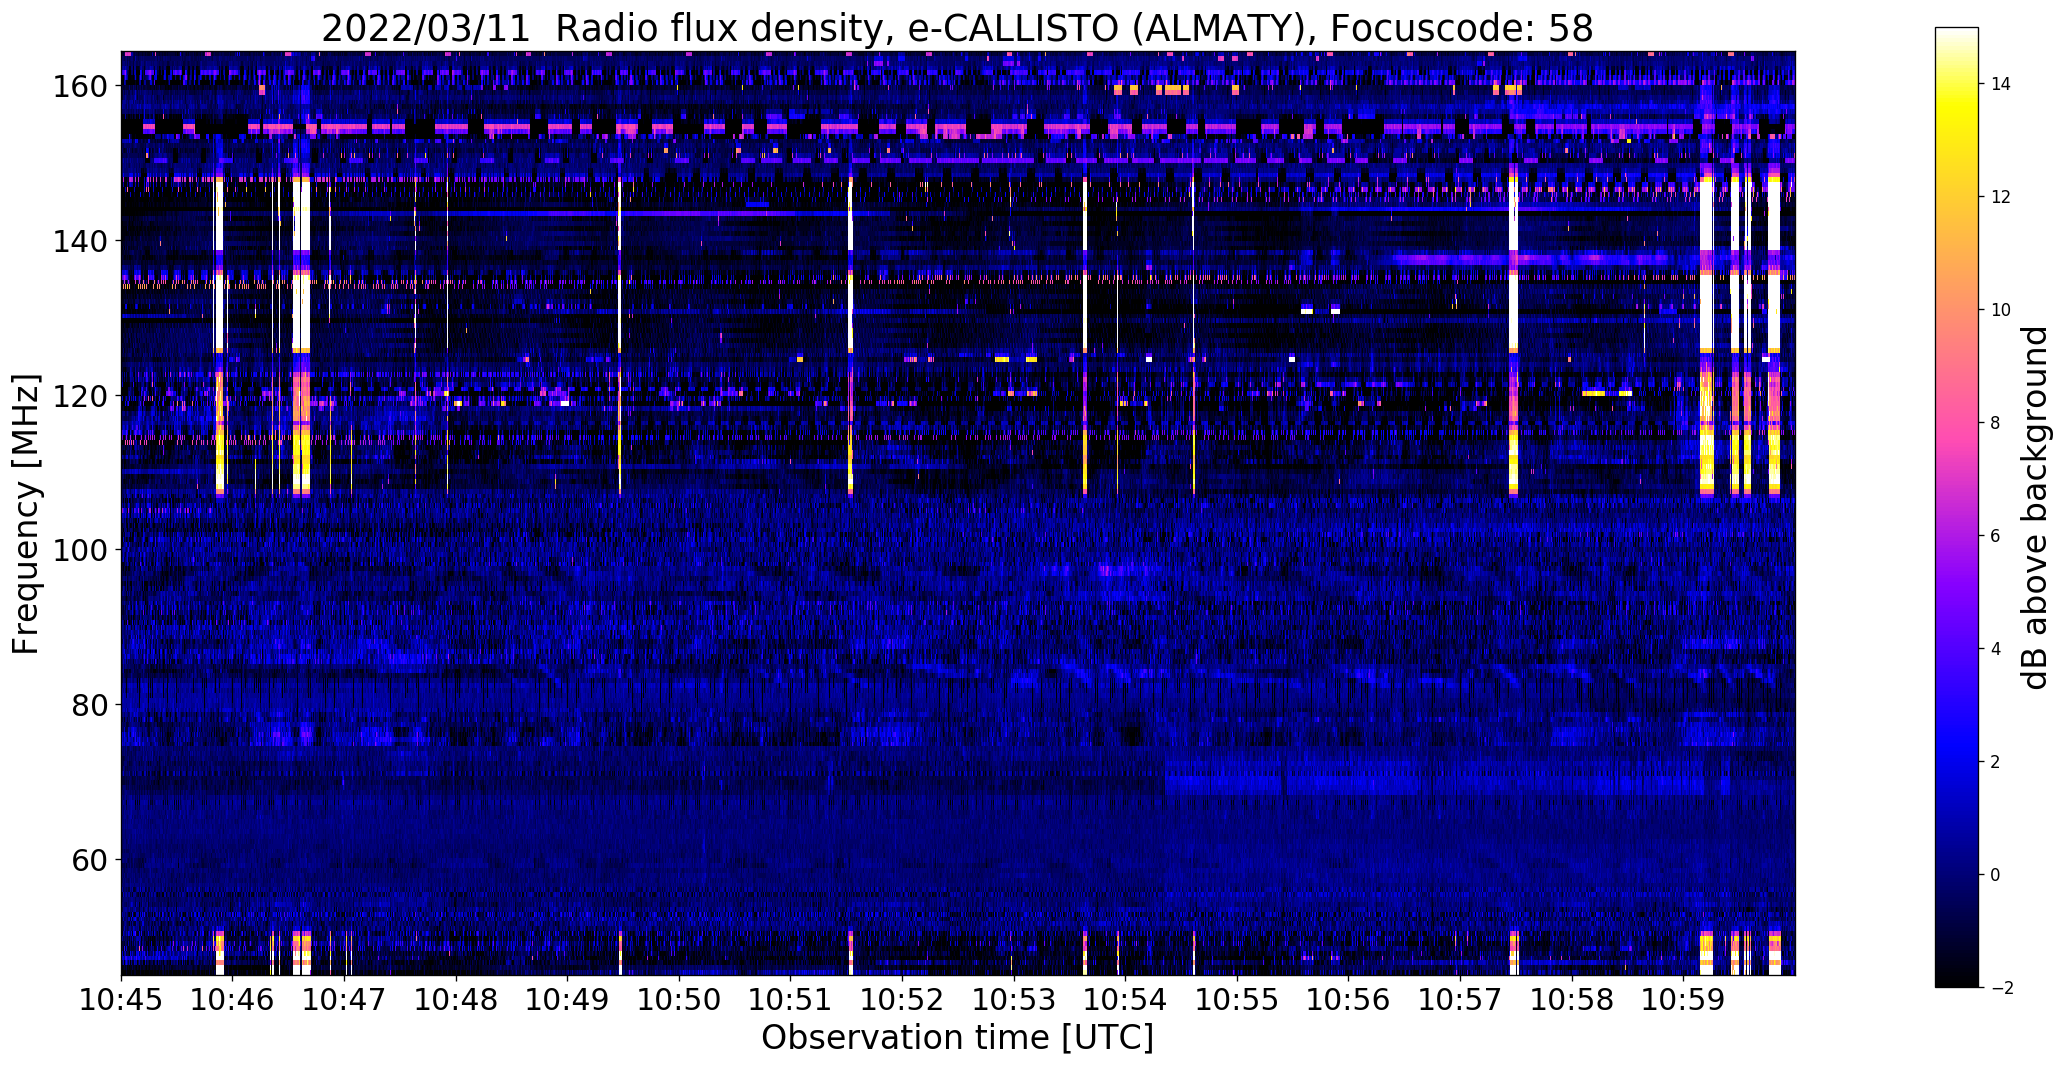Click the 10:45 time tick label
This screenshot has width=2066, height=1067.
121,1000
